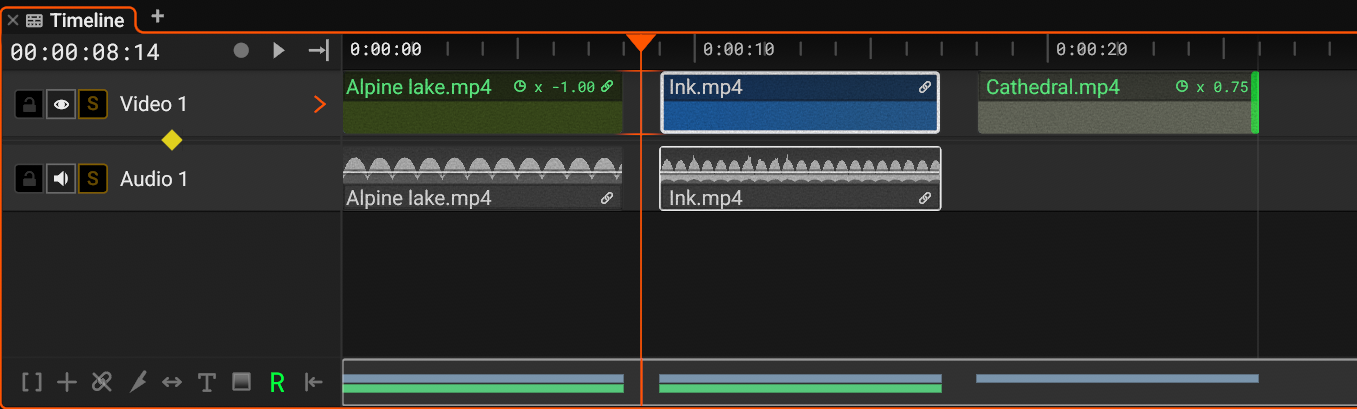
Task: Toggle lock on Audio 1 track
Action: pos(29,179)
